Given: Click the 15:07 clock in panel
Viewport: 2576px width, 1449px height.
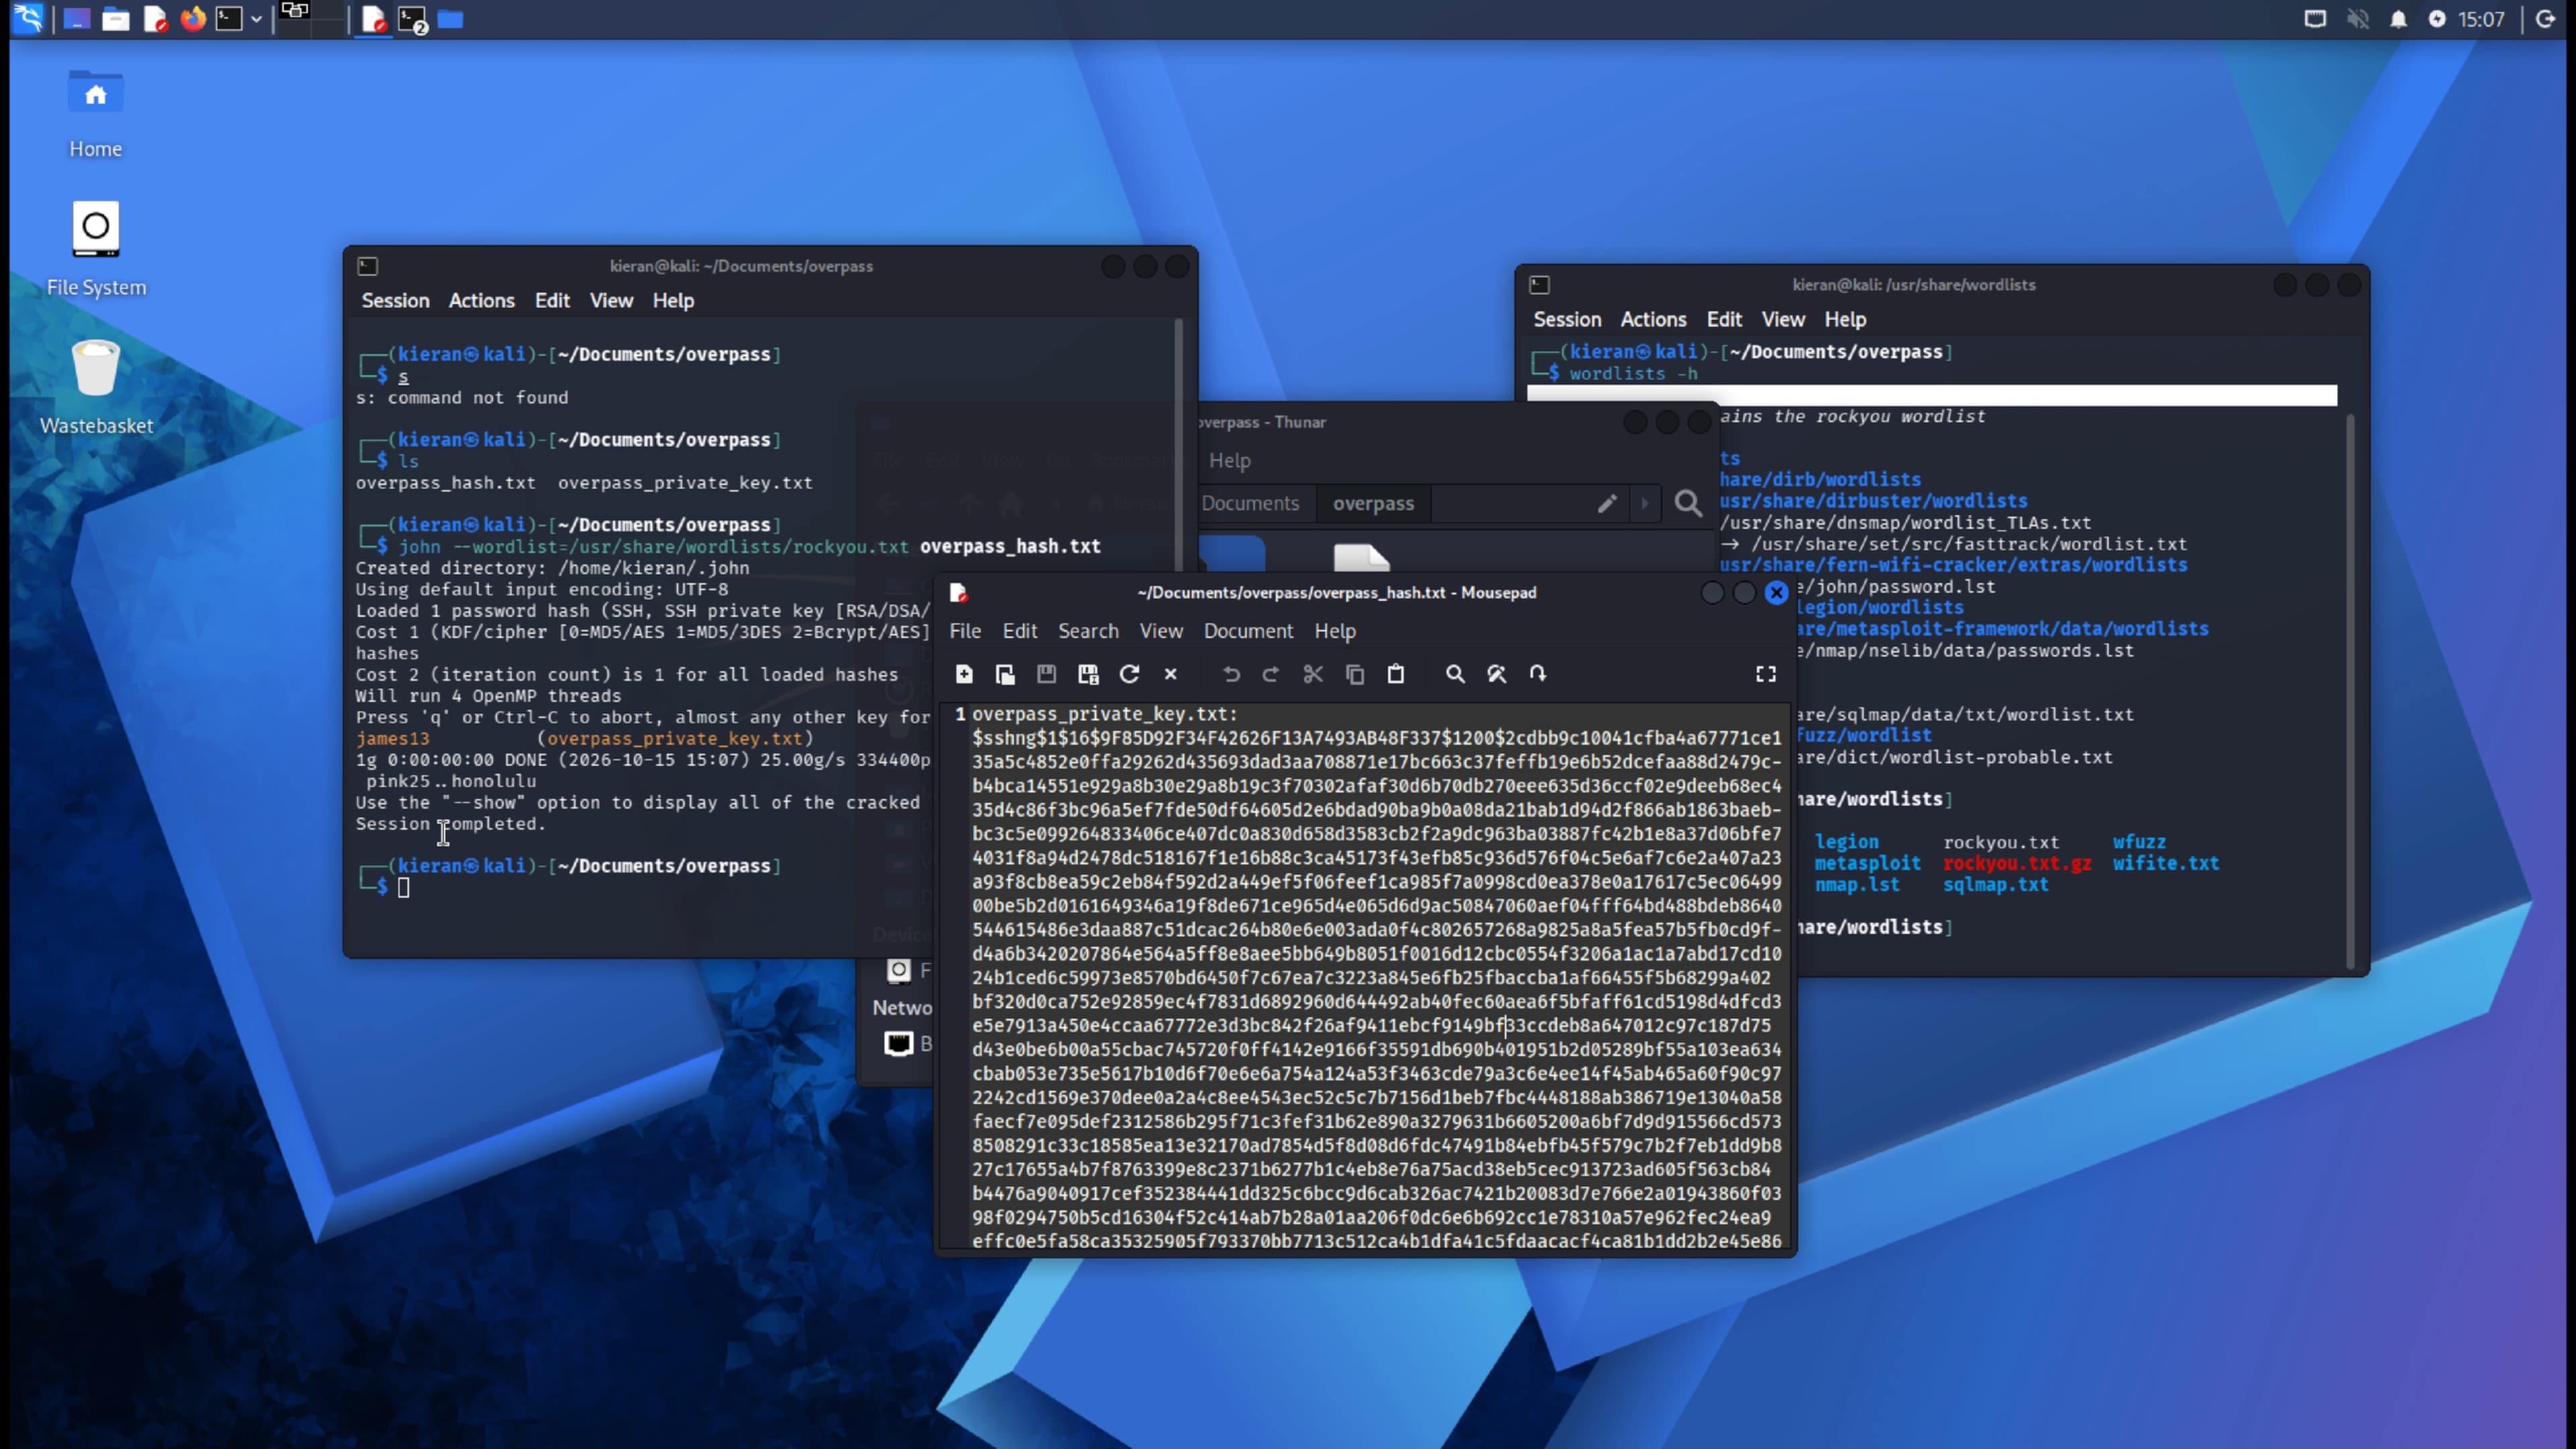Looking at the screenshot, I should [x=2481, y=19].
